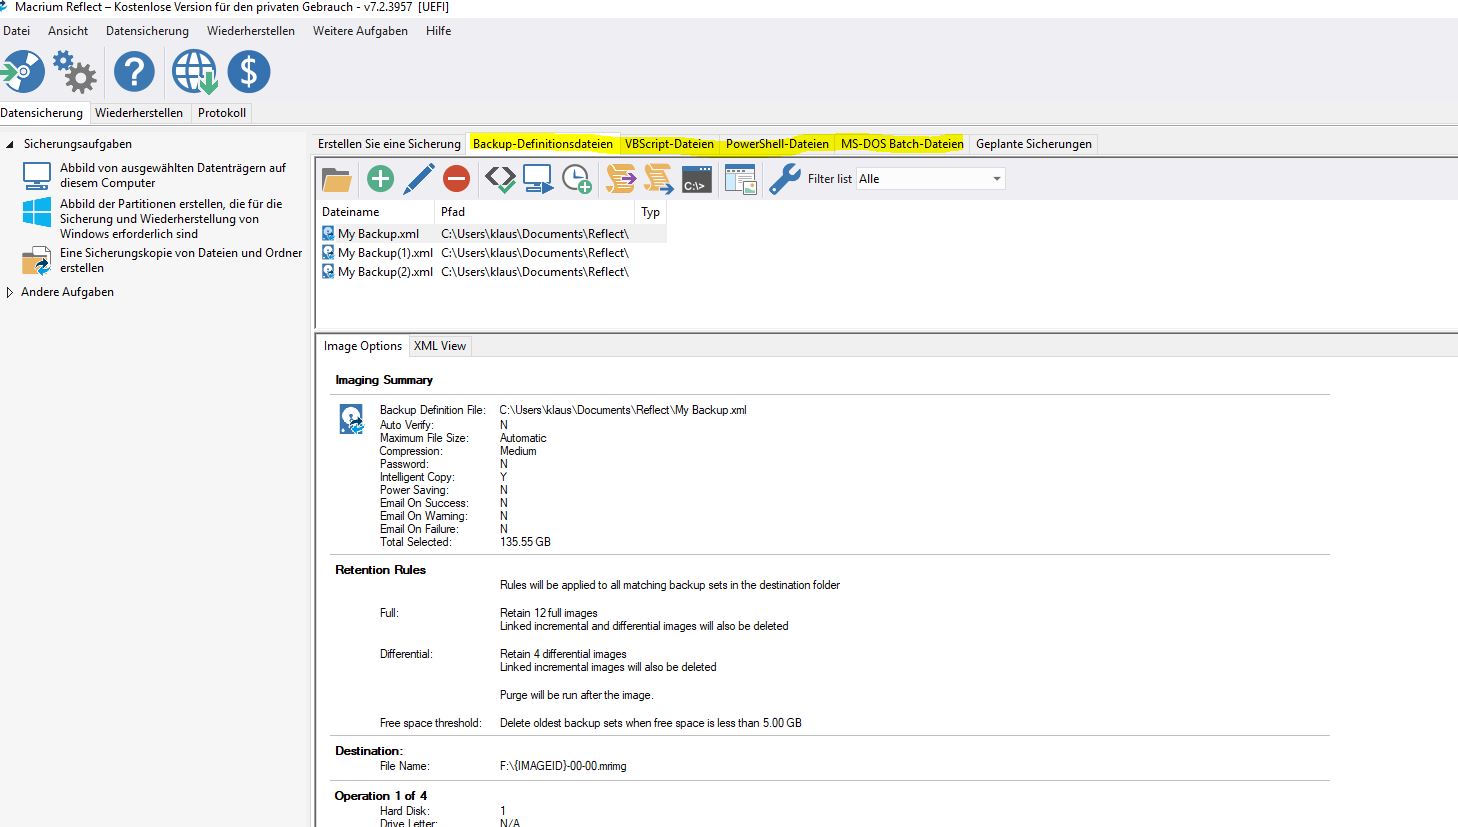The height and width of the screenshot is (827, 1458).
Task: Sort list by Dateiname column header
Action: pos(376,212)
